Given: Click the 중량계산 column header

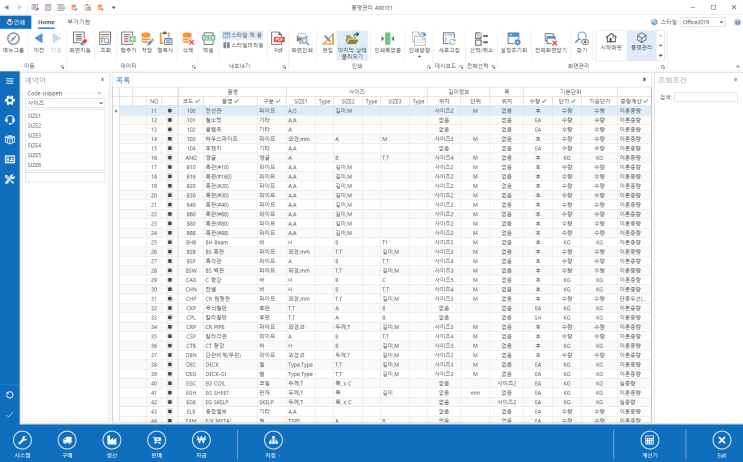Looking at the screenshot, I should point(634,101).
